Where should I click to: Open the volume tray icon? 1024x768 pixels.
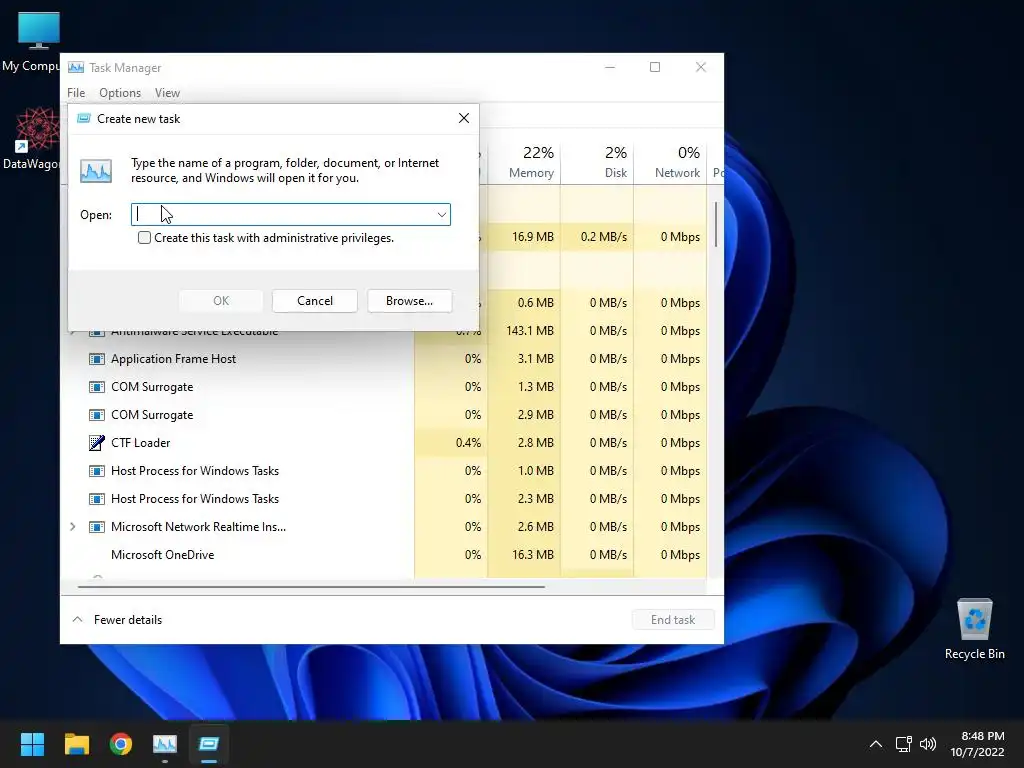click(x=928, y=744)
